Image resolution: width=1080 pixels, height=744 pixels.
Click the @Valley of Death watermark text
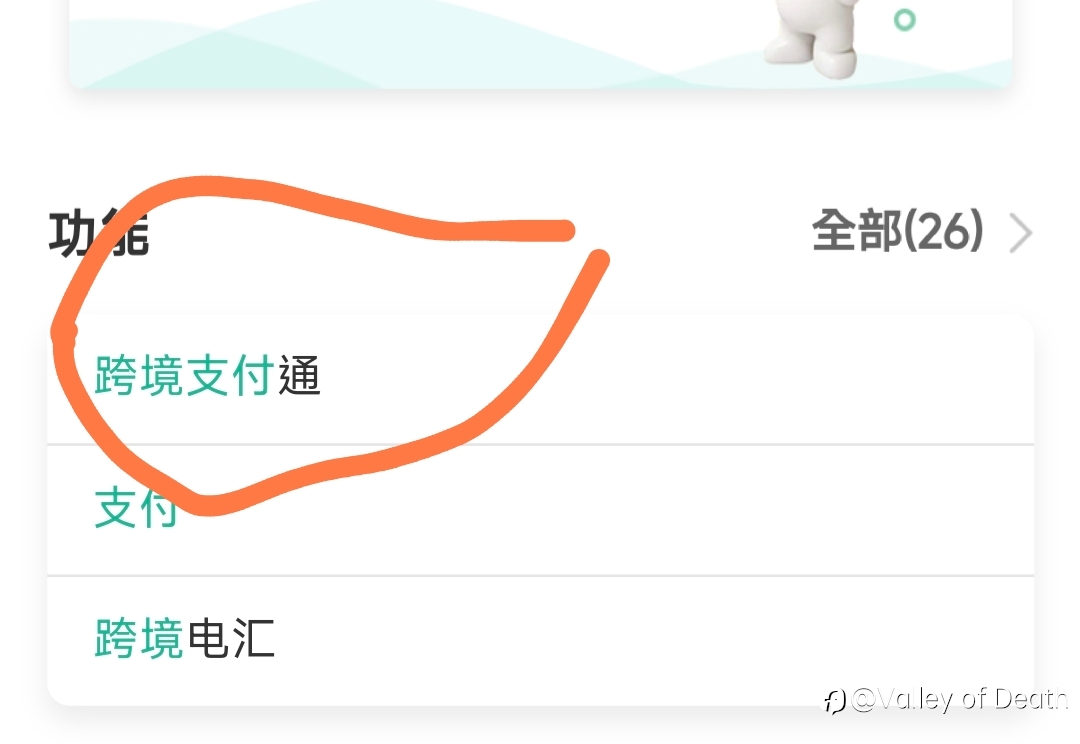tap(959, 699)
